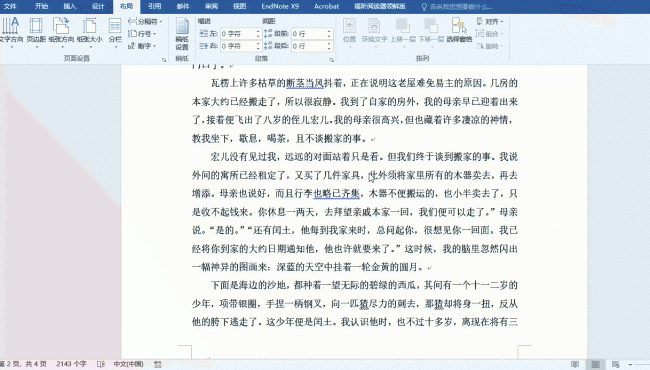This screenshot has height=370, width=650.
Task: Switch to the 插入 Insert tab
Action: (70, 6)
